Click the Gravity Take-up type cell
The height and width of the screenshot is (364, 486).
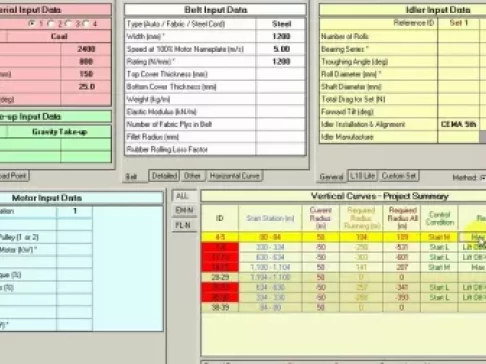(60, 132)
